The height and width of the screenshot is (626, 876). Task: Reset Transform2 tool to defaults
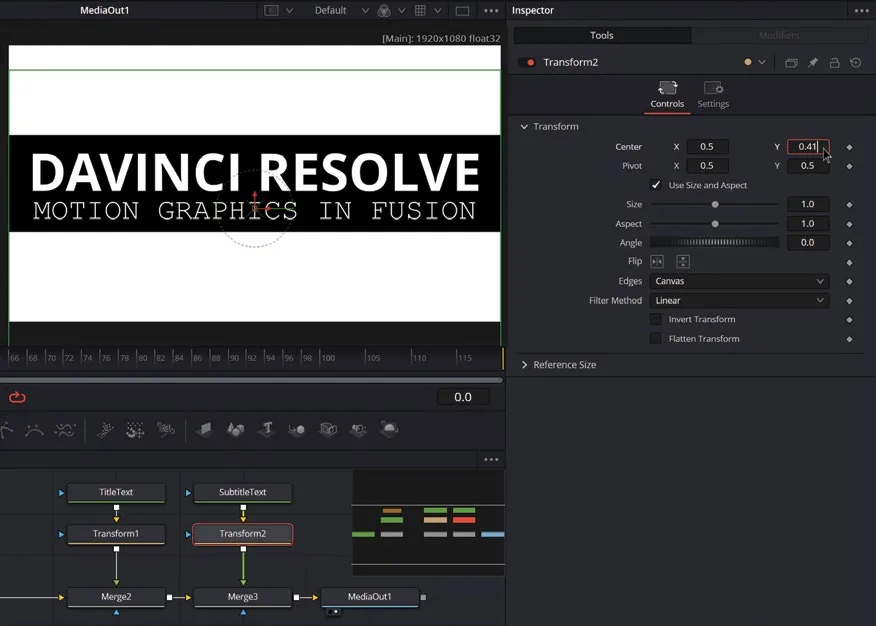855,63
